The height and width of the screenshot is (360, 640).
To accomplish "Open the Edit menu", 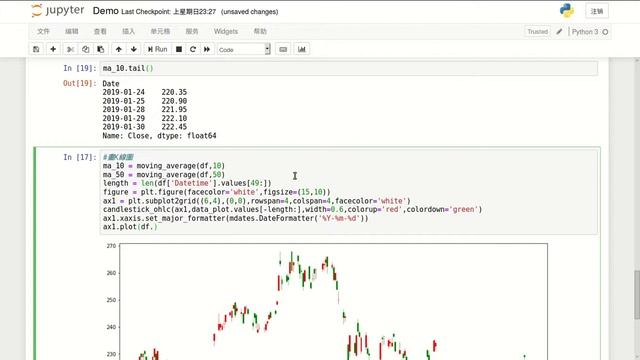I will point(72,31).
